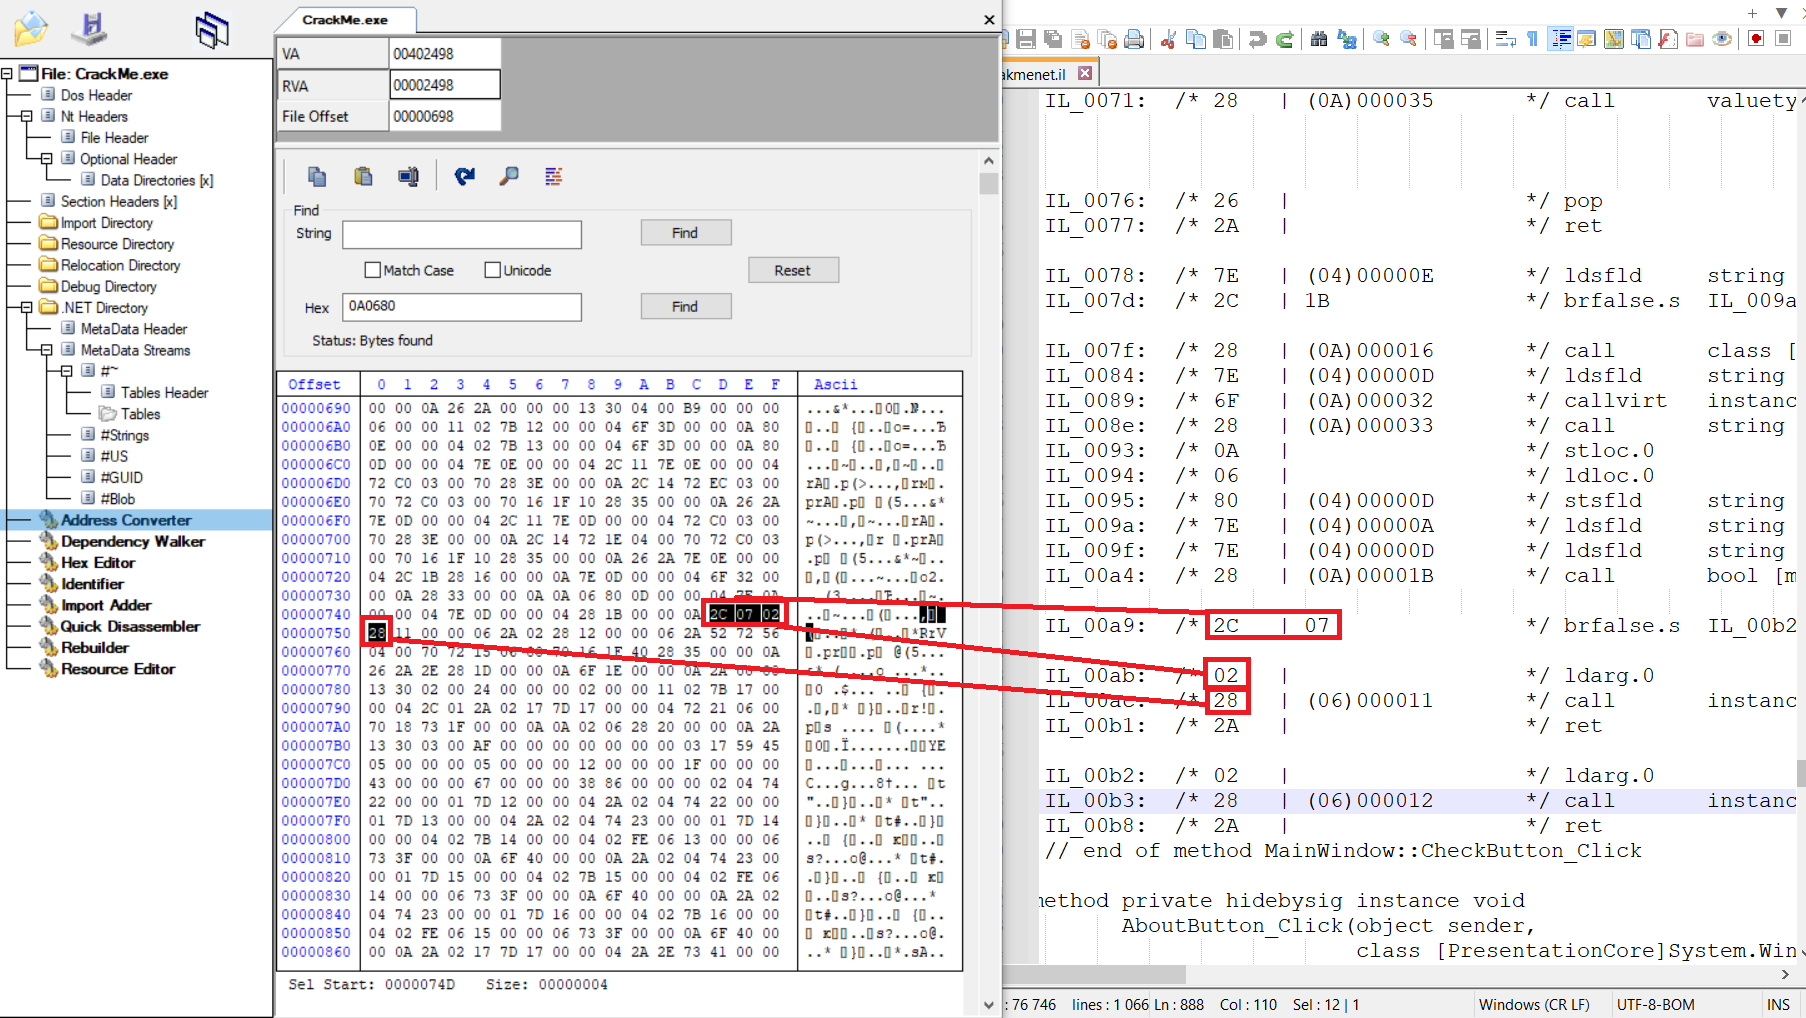Click the scroll-up arrow of the converter panel

coord(989,161)
